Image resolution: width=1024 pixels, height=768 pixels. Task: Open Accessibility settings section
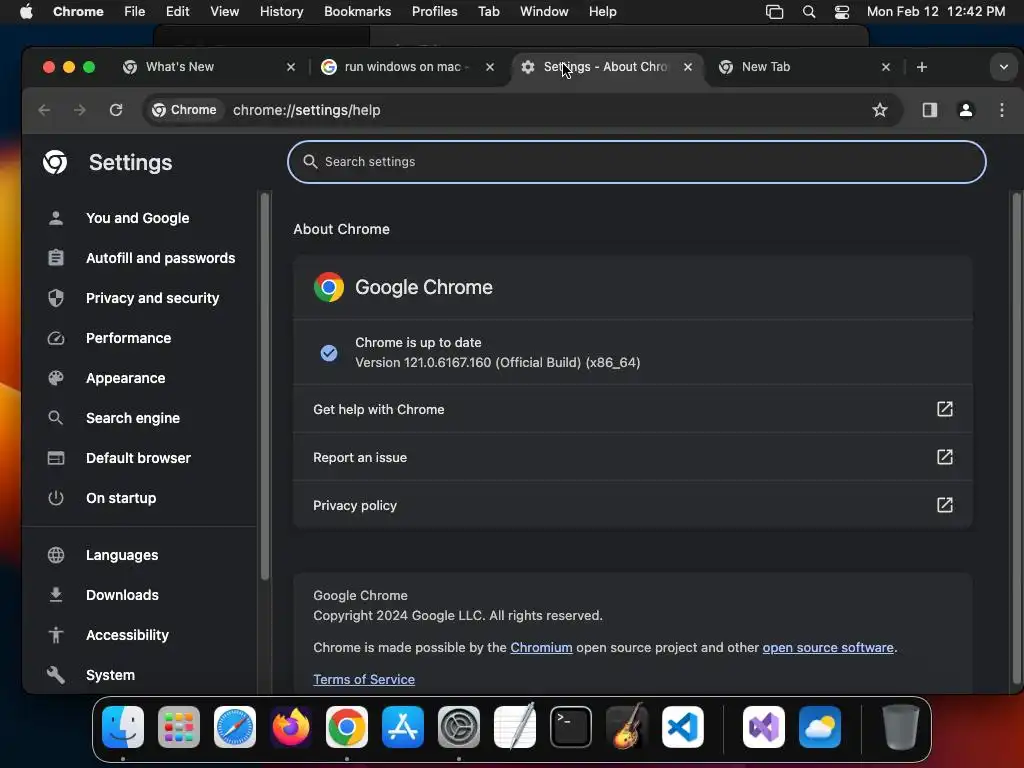click(127, 635)
